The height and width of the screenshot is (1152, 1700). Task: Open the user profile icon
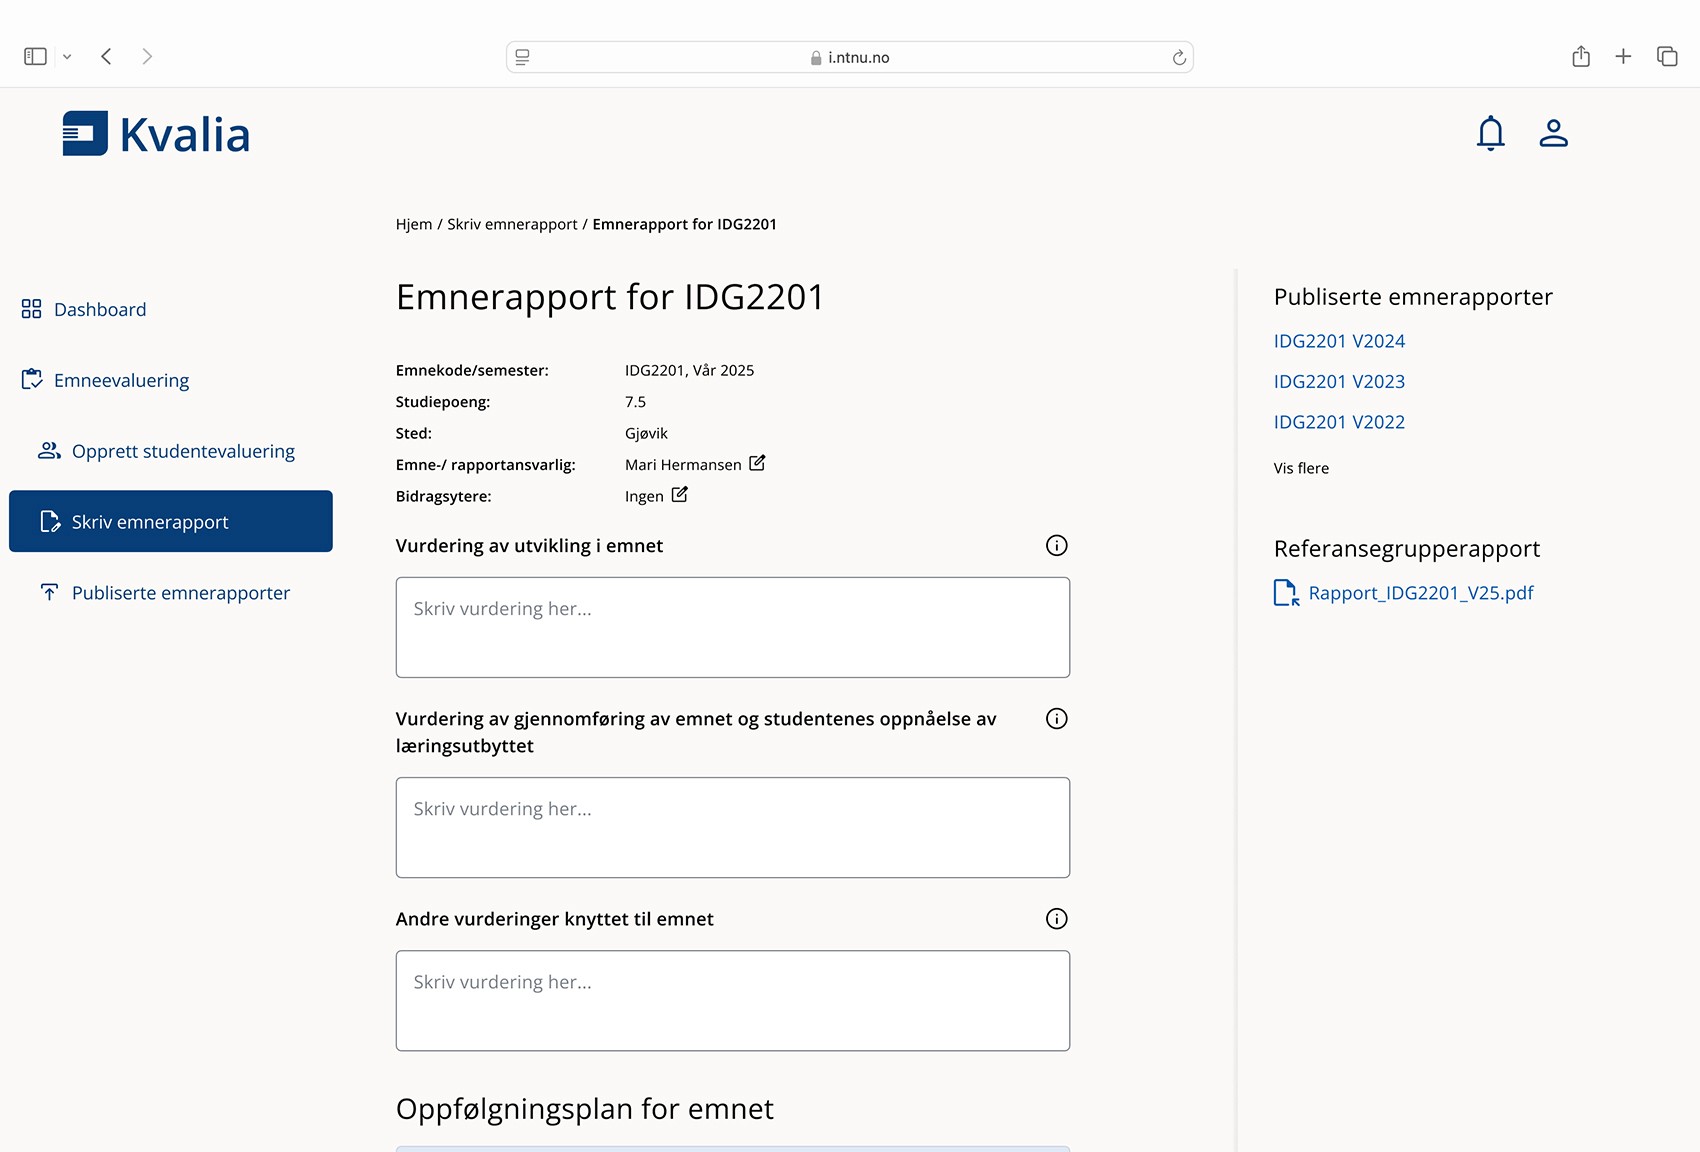[x=1553, y=133]
